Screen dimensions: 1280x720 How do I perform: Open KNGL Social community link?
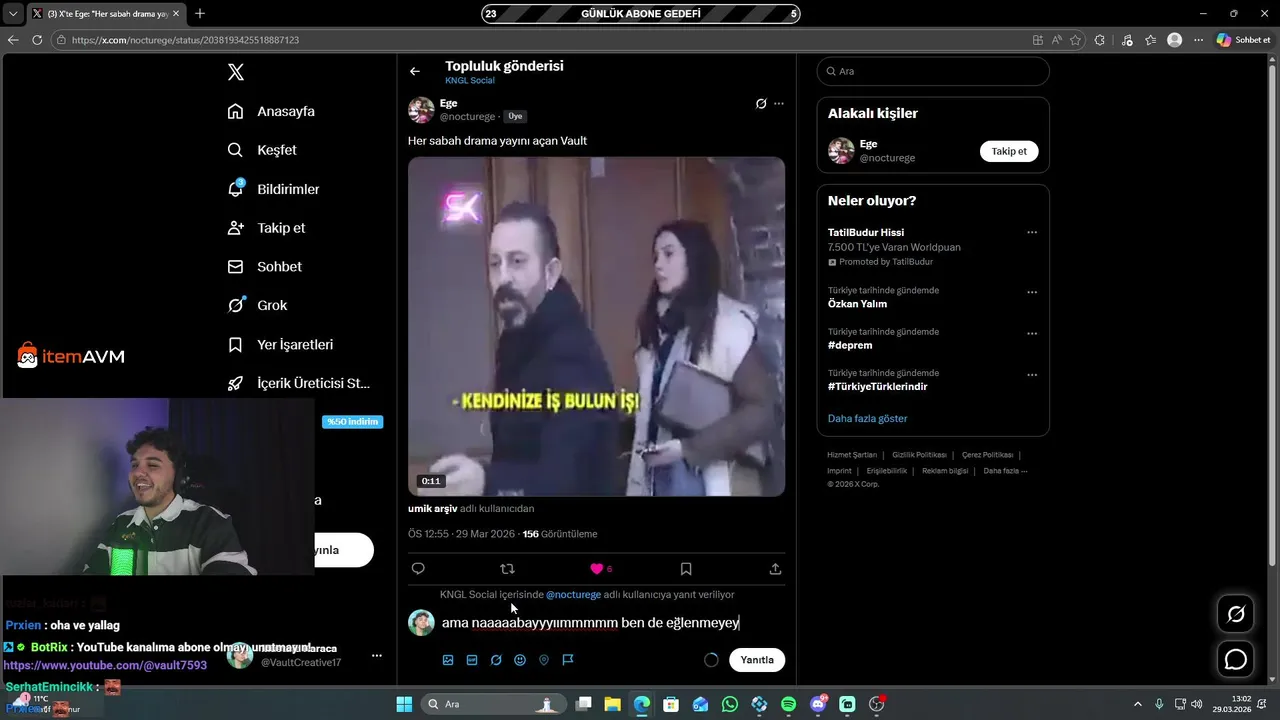coord(470,80)
